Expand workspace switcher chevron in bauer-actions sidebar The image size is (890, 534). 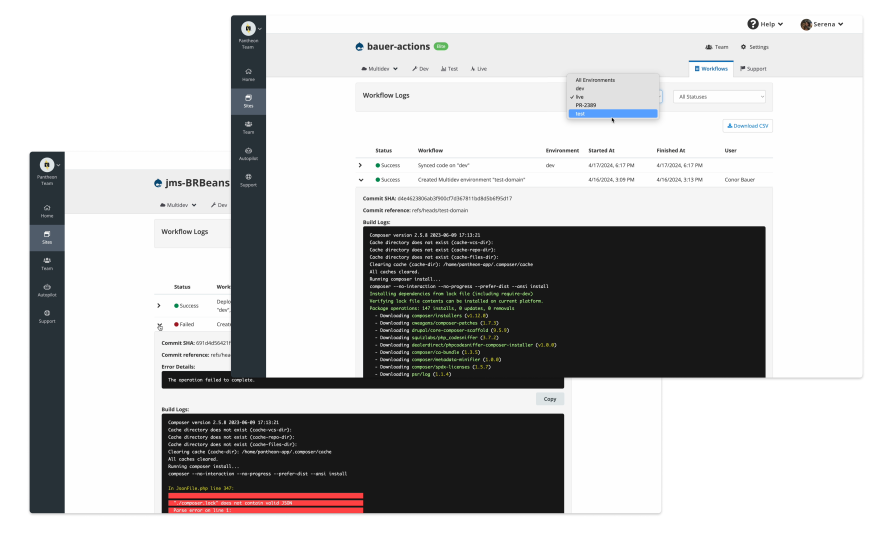pyautogui.click(x=259, y=28)
